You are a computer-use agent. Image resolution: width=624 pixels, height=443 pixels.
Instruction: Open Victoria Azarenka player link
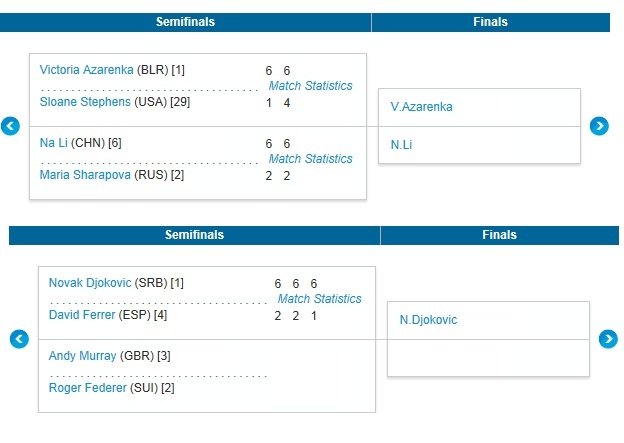[86, 70]
